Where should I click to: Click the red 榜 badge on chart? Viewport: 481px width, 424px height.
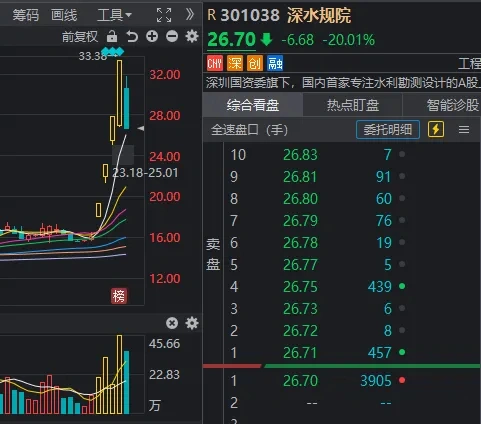click(x=119, y=296)
